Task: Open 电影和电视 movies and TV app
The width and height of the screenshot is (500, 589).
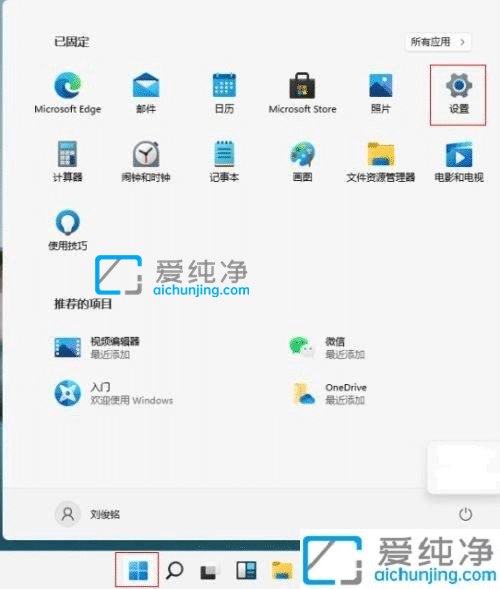Action: [x=459, y=161]
